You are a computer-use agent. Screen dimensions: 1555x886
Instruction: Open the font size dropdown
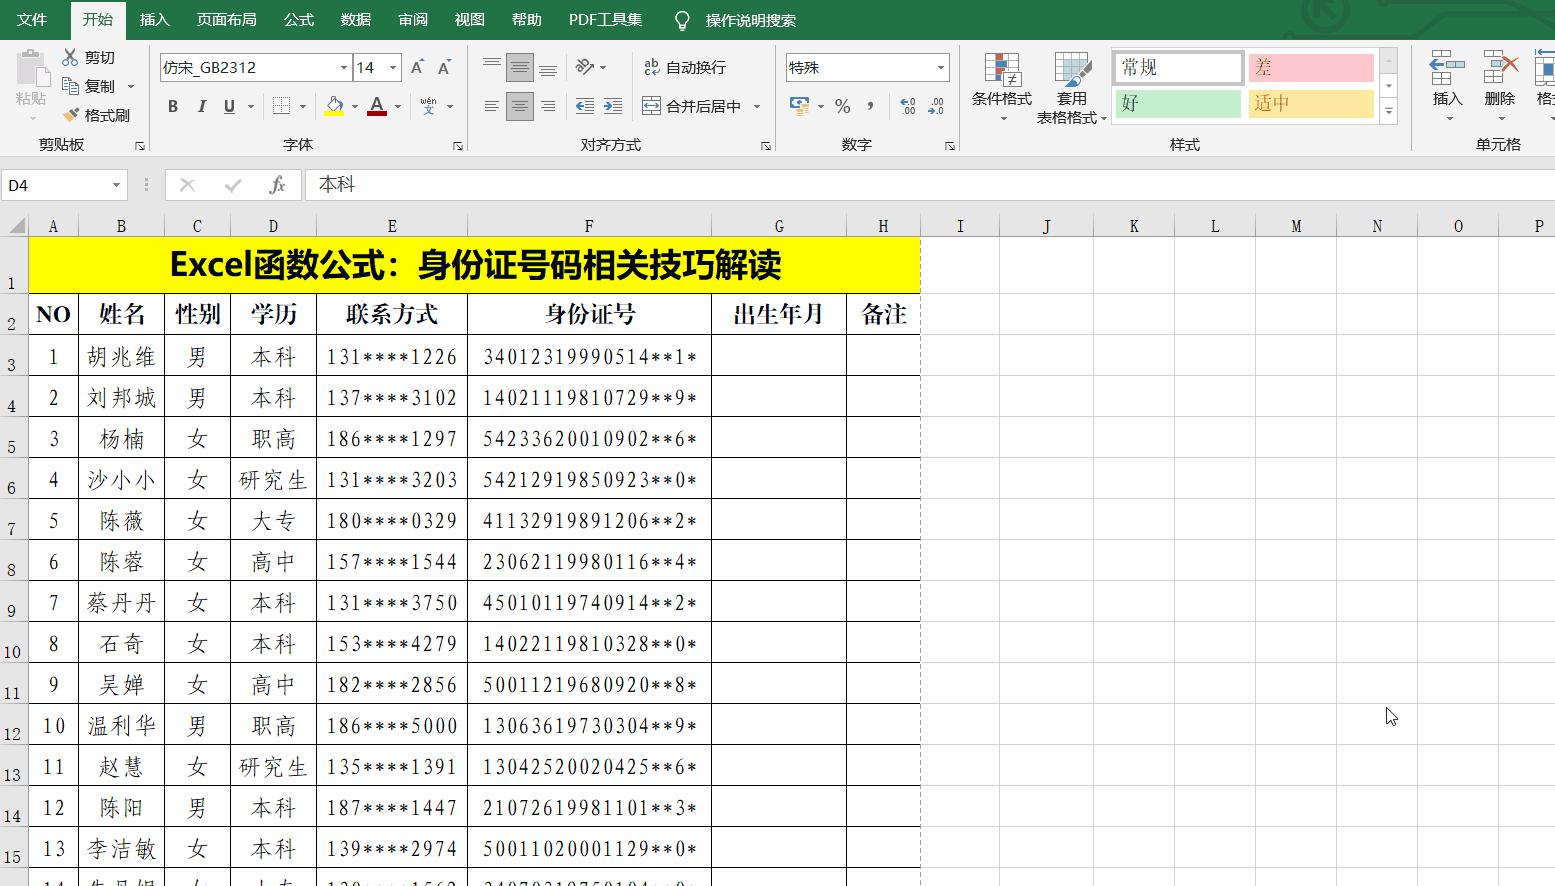[392, 67]
